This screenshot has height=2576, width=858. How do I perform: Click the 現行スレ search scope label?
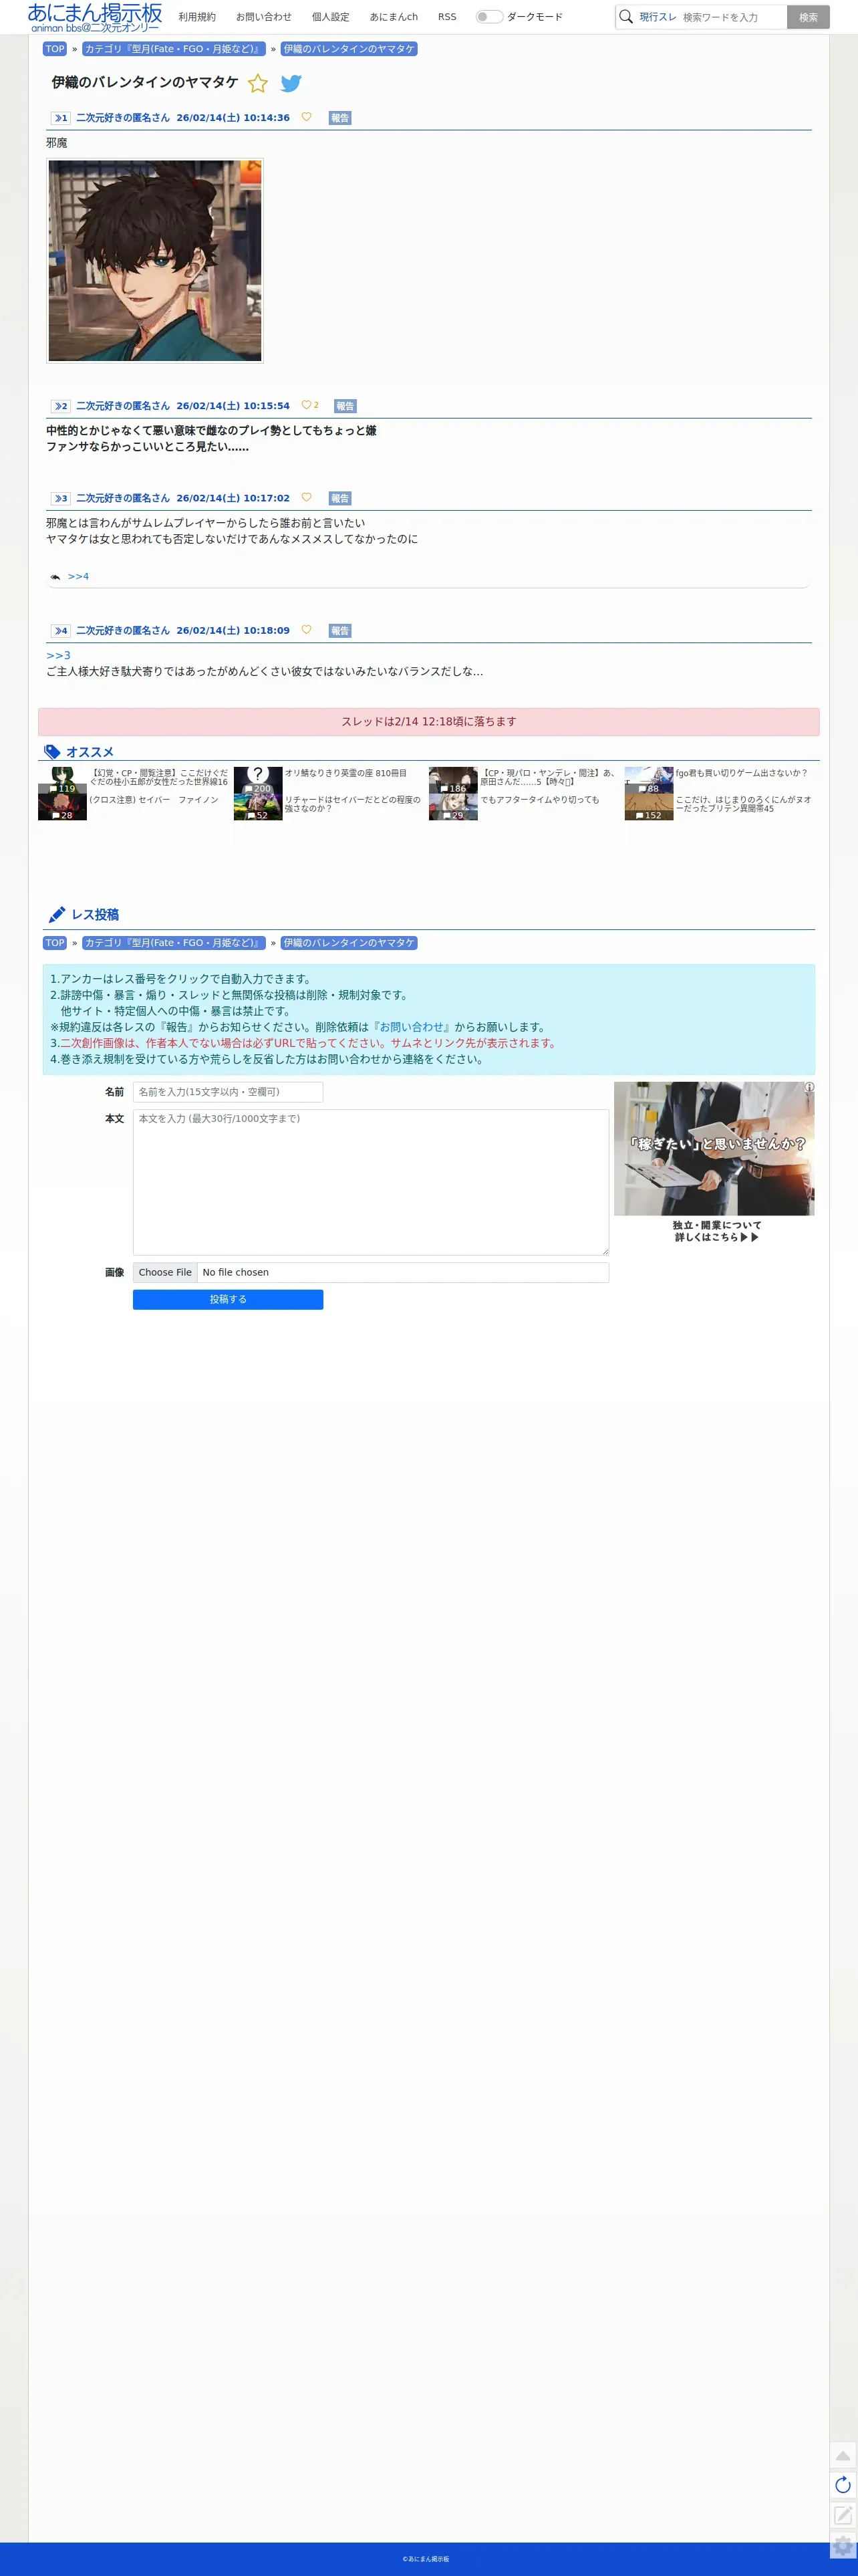click(658, 17)
